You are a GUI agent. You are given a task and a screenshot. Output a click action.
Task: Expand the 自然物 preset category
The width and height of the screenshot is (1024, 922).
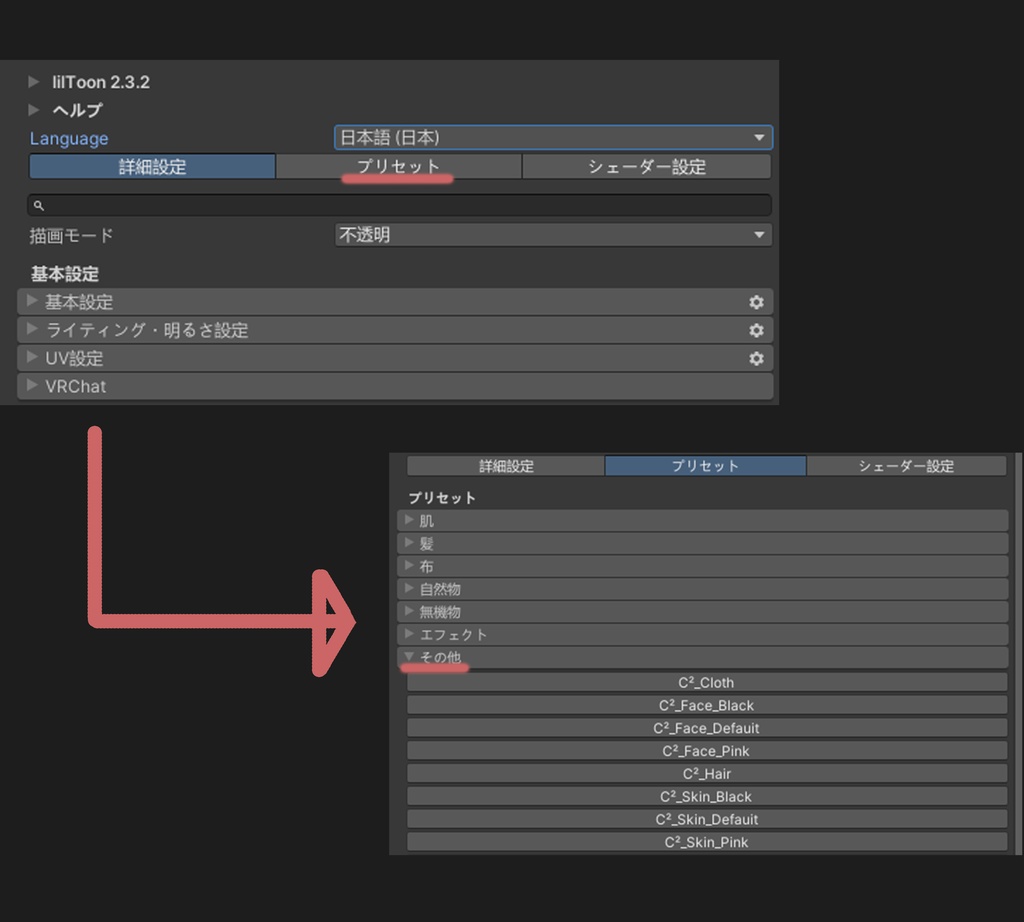pyautogui.click(x=703, y=589)
